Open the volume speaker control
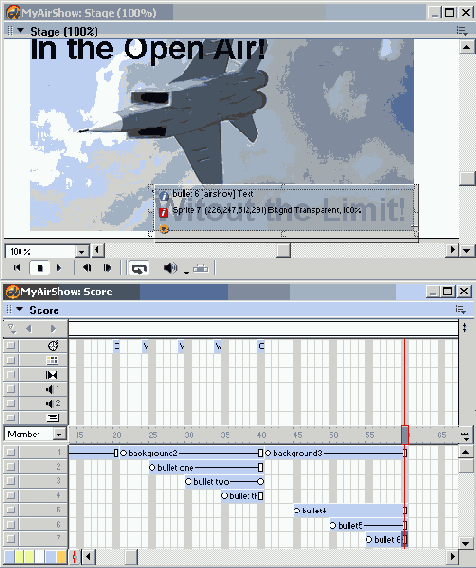The width and height of the screenshot is (476, 568). (170, 268)
